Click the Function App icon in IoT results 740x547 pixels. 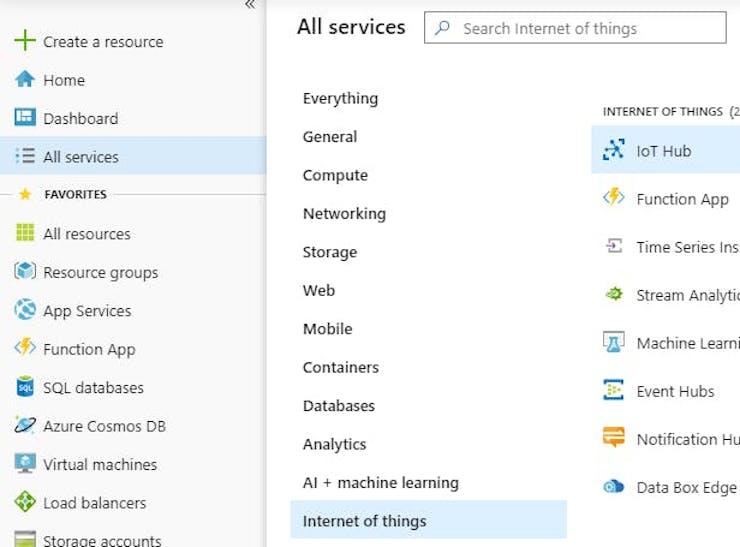[x=614, y=197]
